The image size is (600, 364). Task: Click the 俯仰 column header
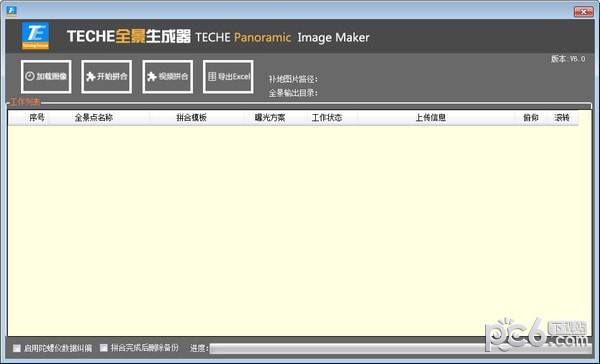[x=531, y=118]
